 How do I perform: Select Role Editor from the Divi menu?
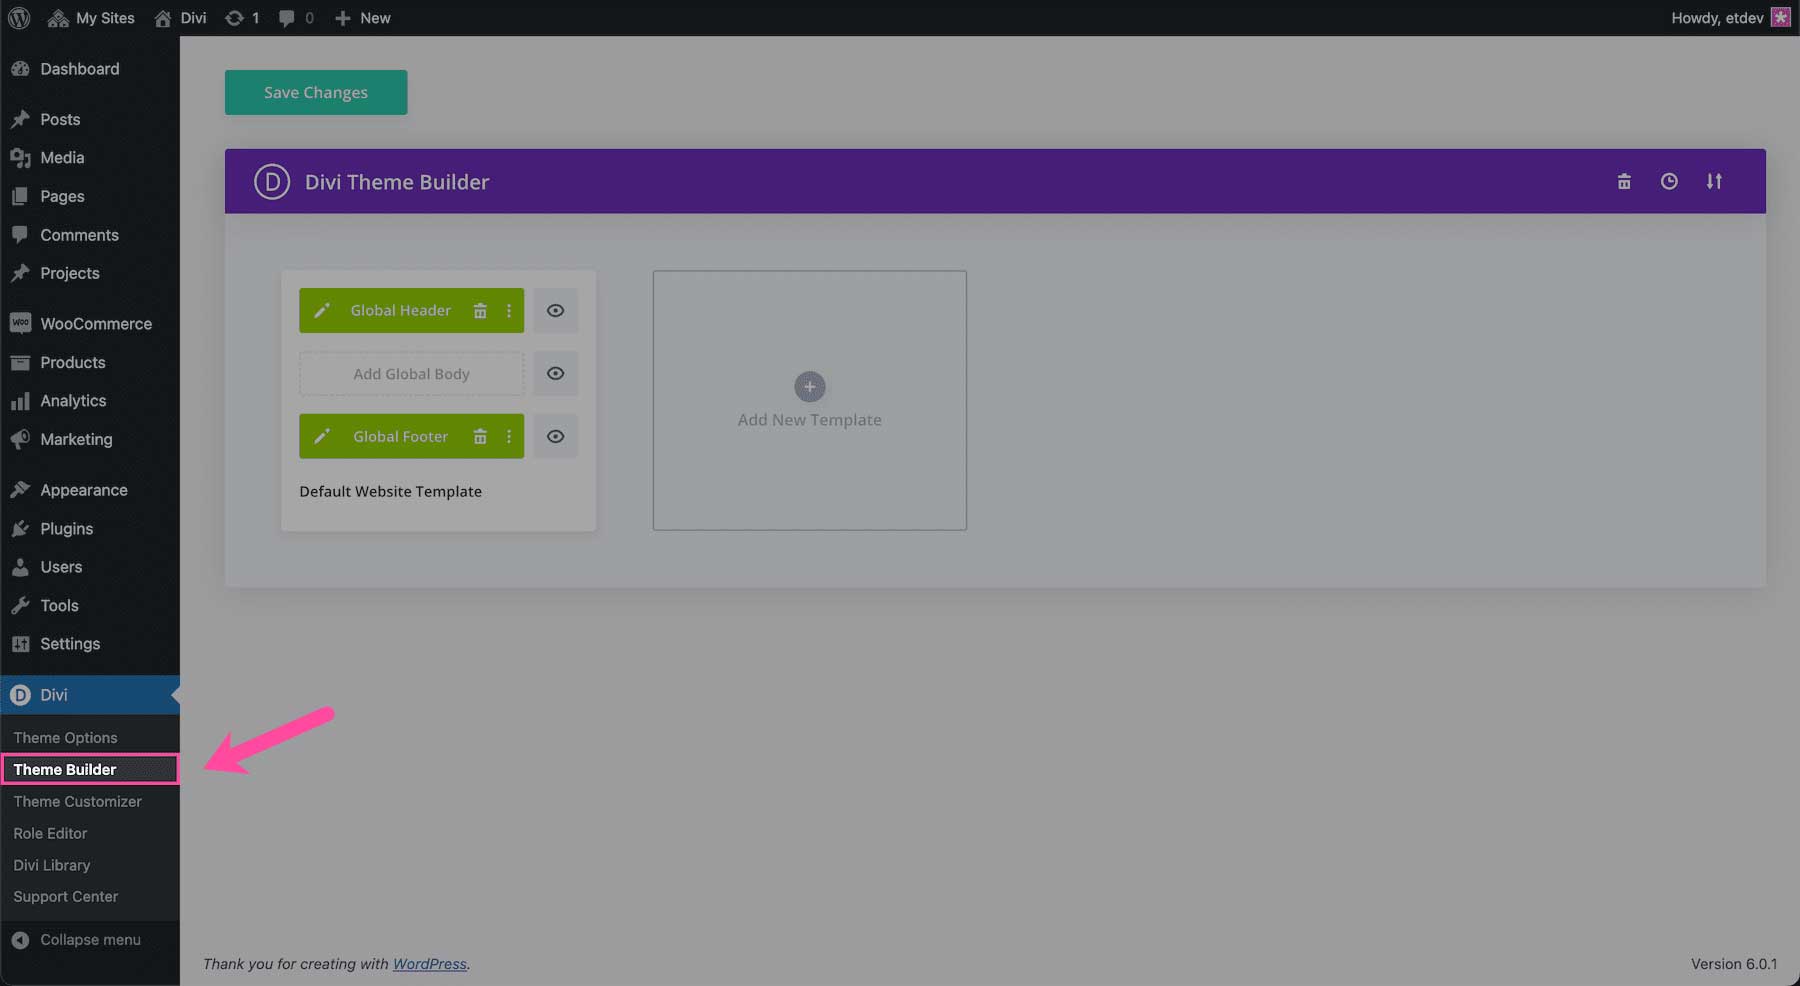click(49, 833)
